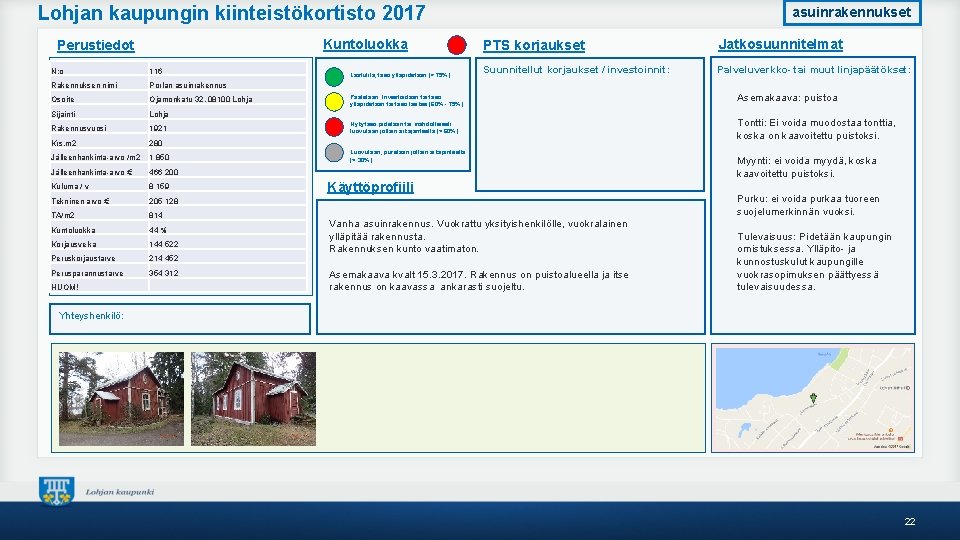This screenshot has width=960, height=540.
Task: Click the Lohjan kaupunki footer text
Action: [120, 492]
